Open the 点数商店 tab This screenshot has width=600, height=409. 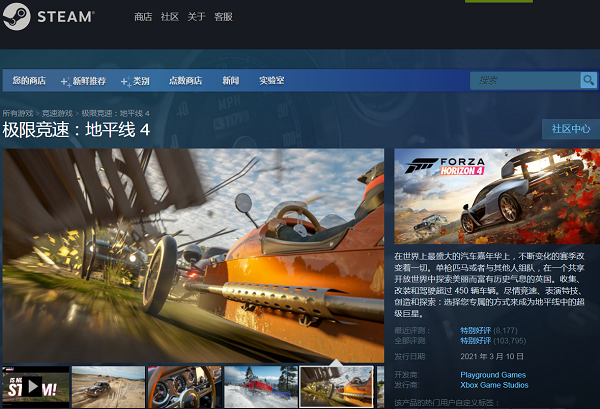coord(186,80)
